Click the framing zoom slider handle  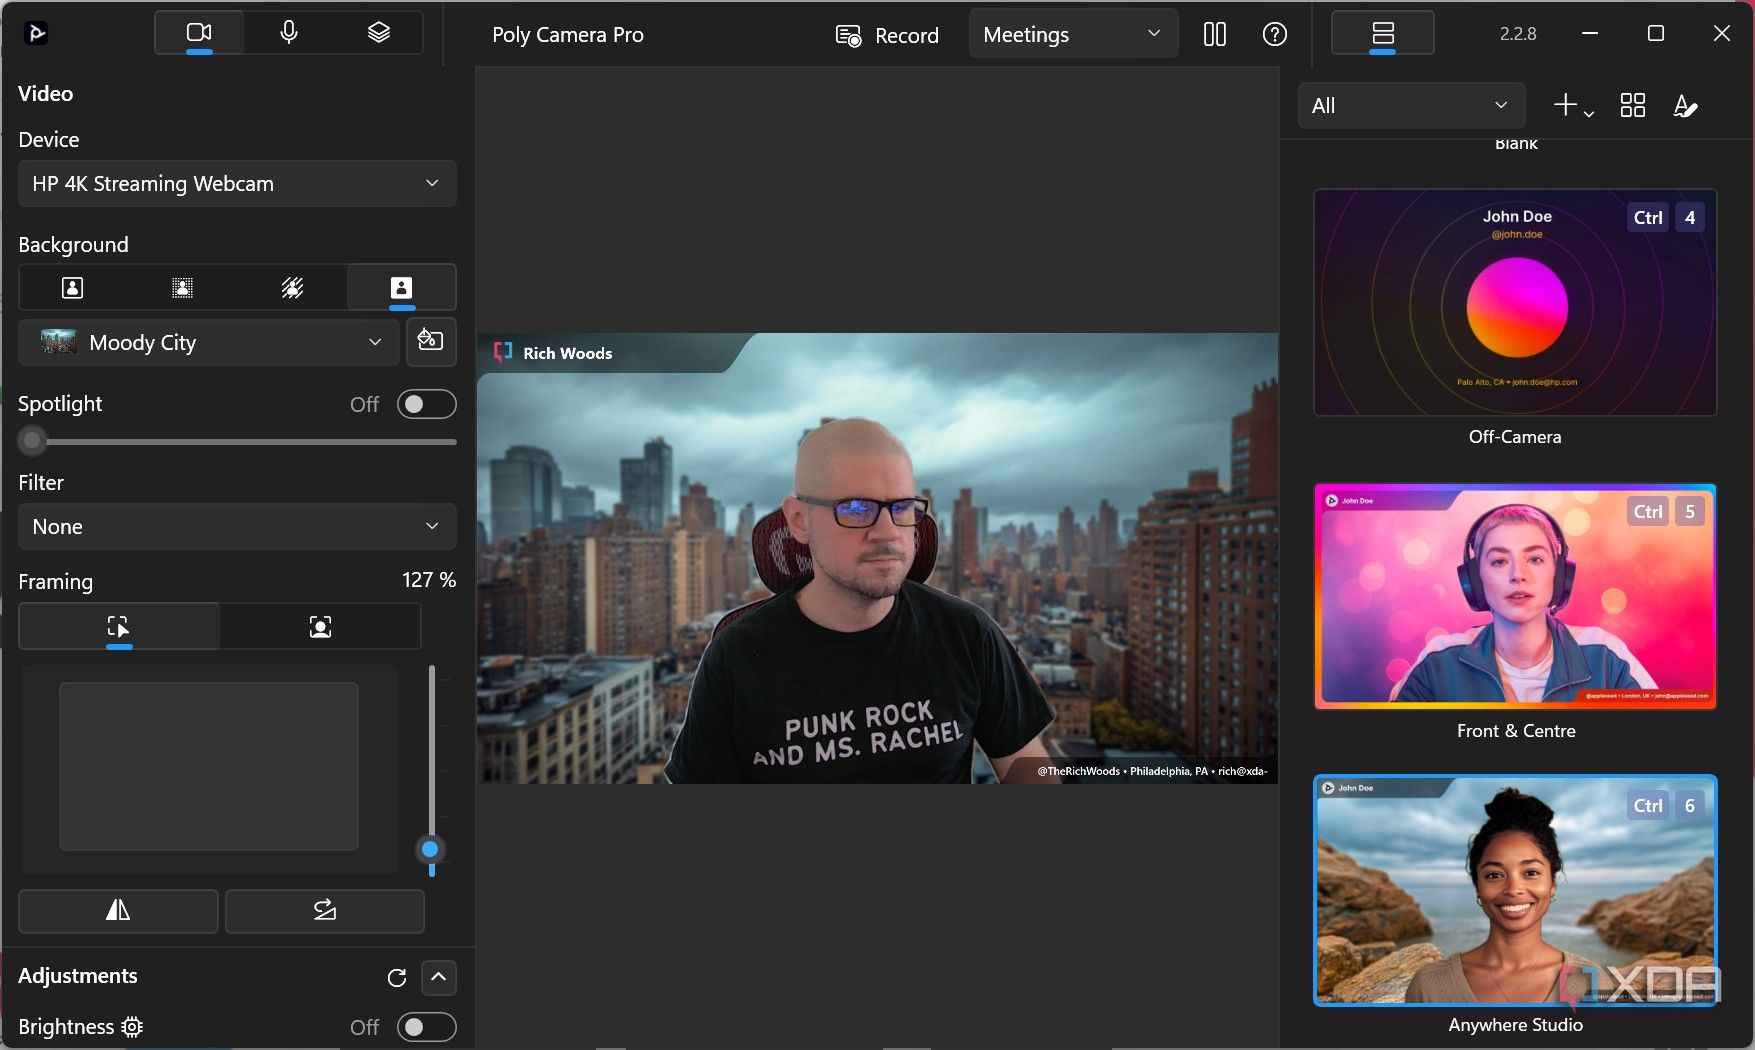coord(430,849)
